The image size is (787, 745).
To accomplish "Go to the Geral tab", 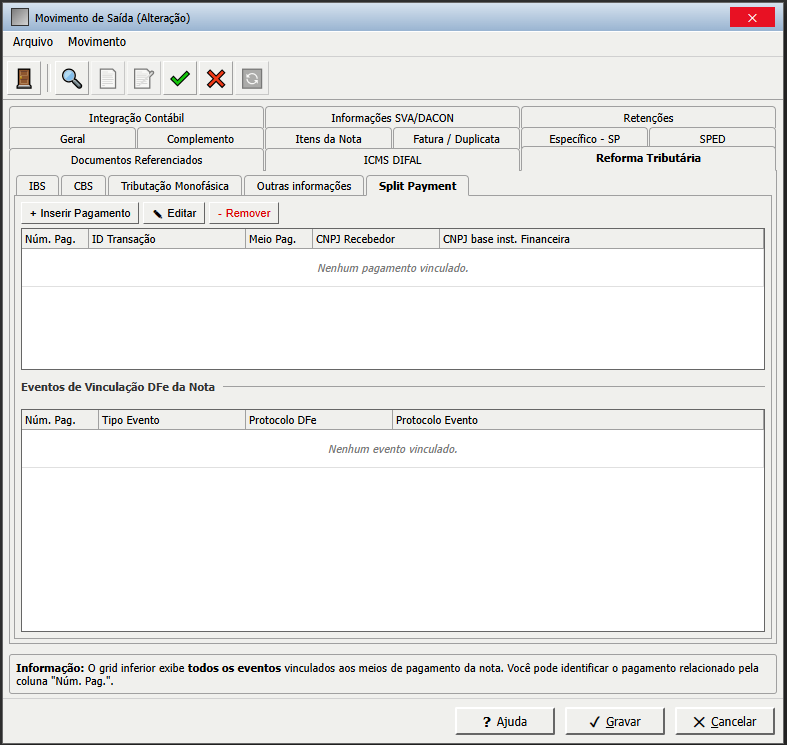I will click(72, 139).
